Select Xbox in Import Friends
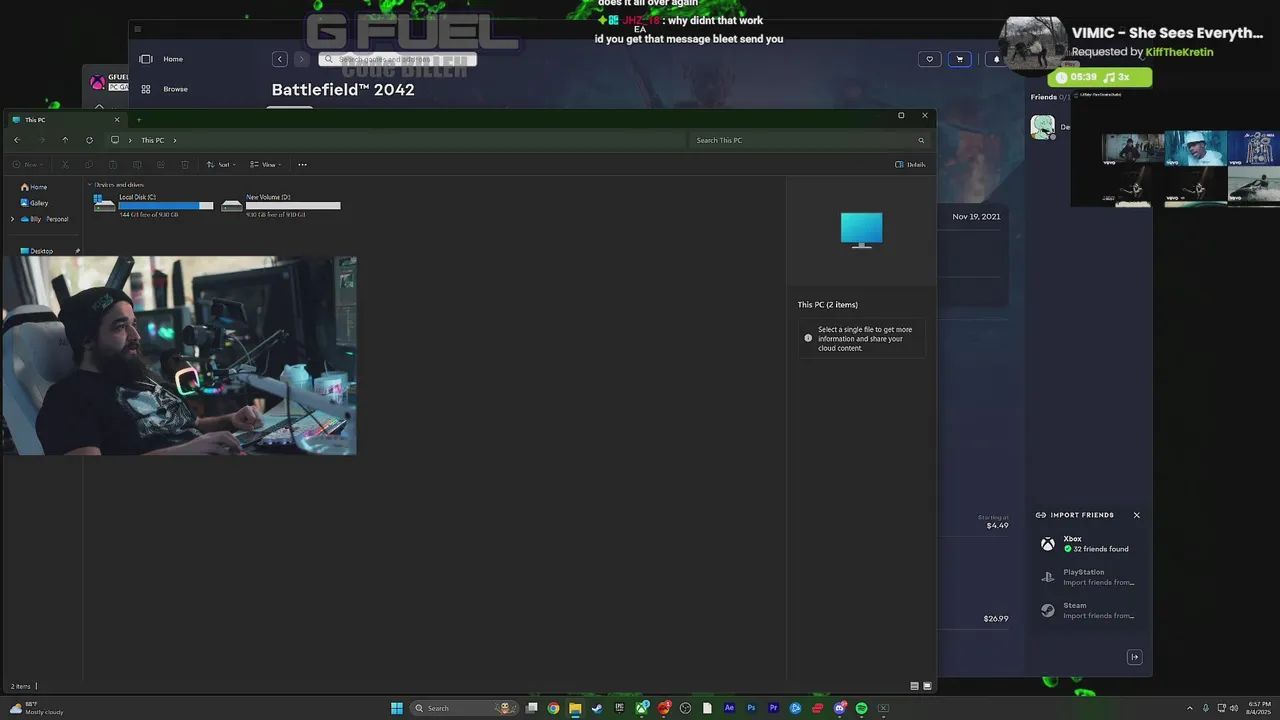The image size is (1280, 720). click(x=1090, y=544)
